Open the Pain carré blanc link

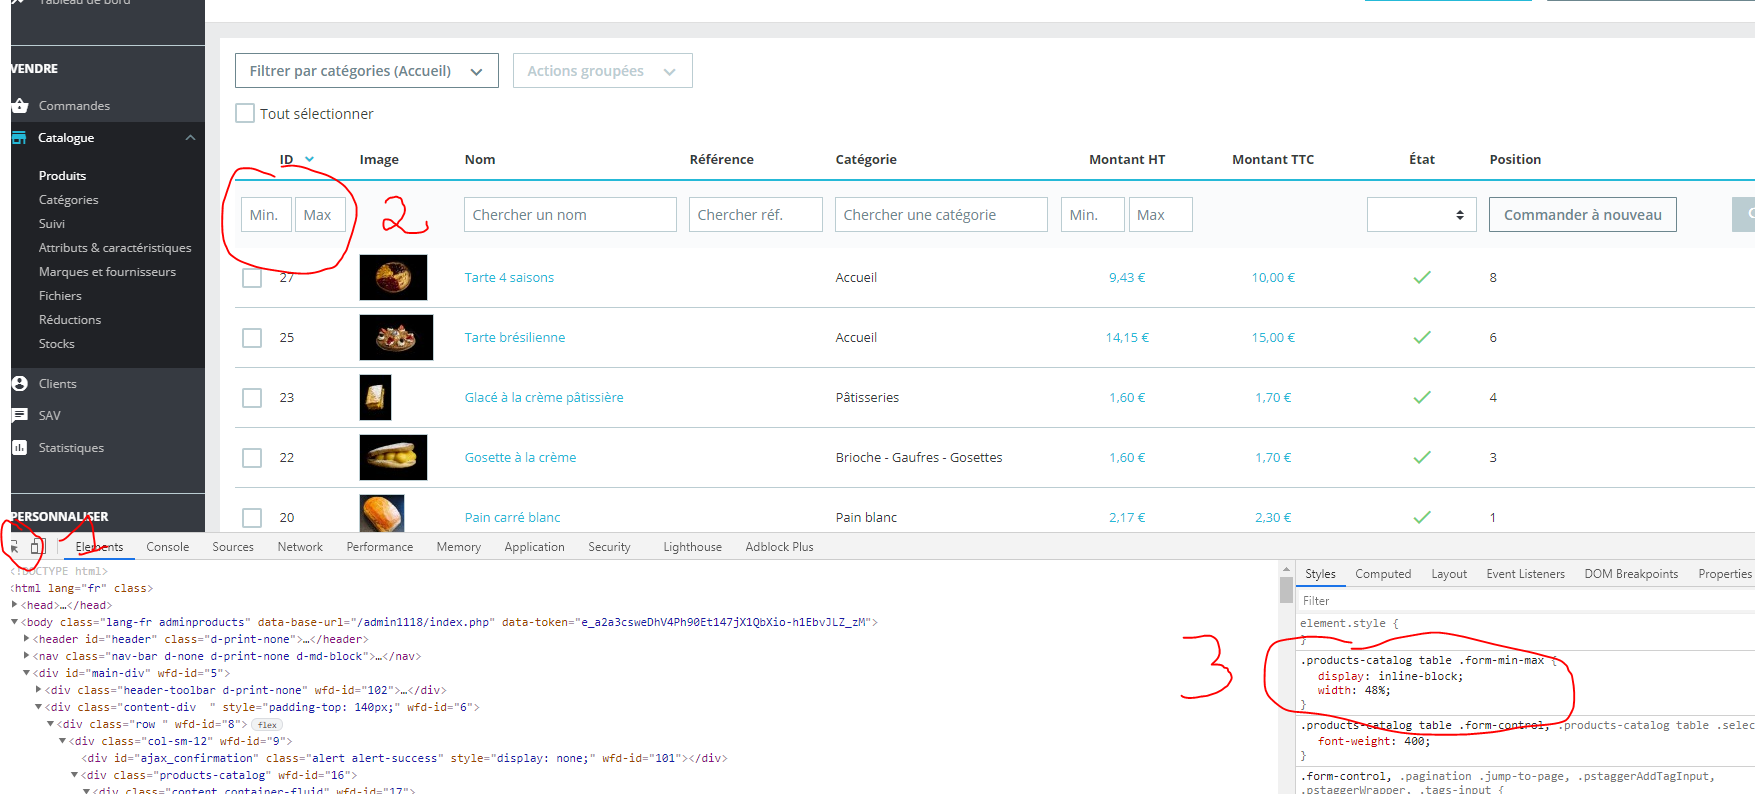click(x=512, y=517)
